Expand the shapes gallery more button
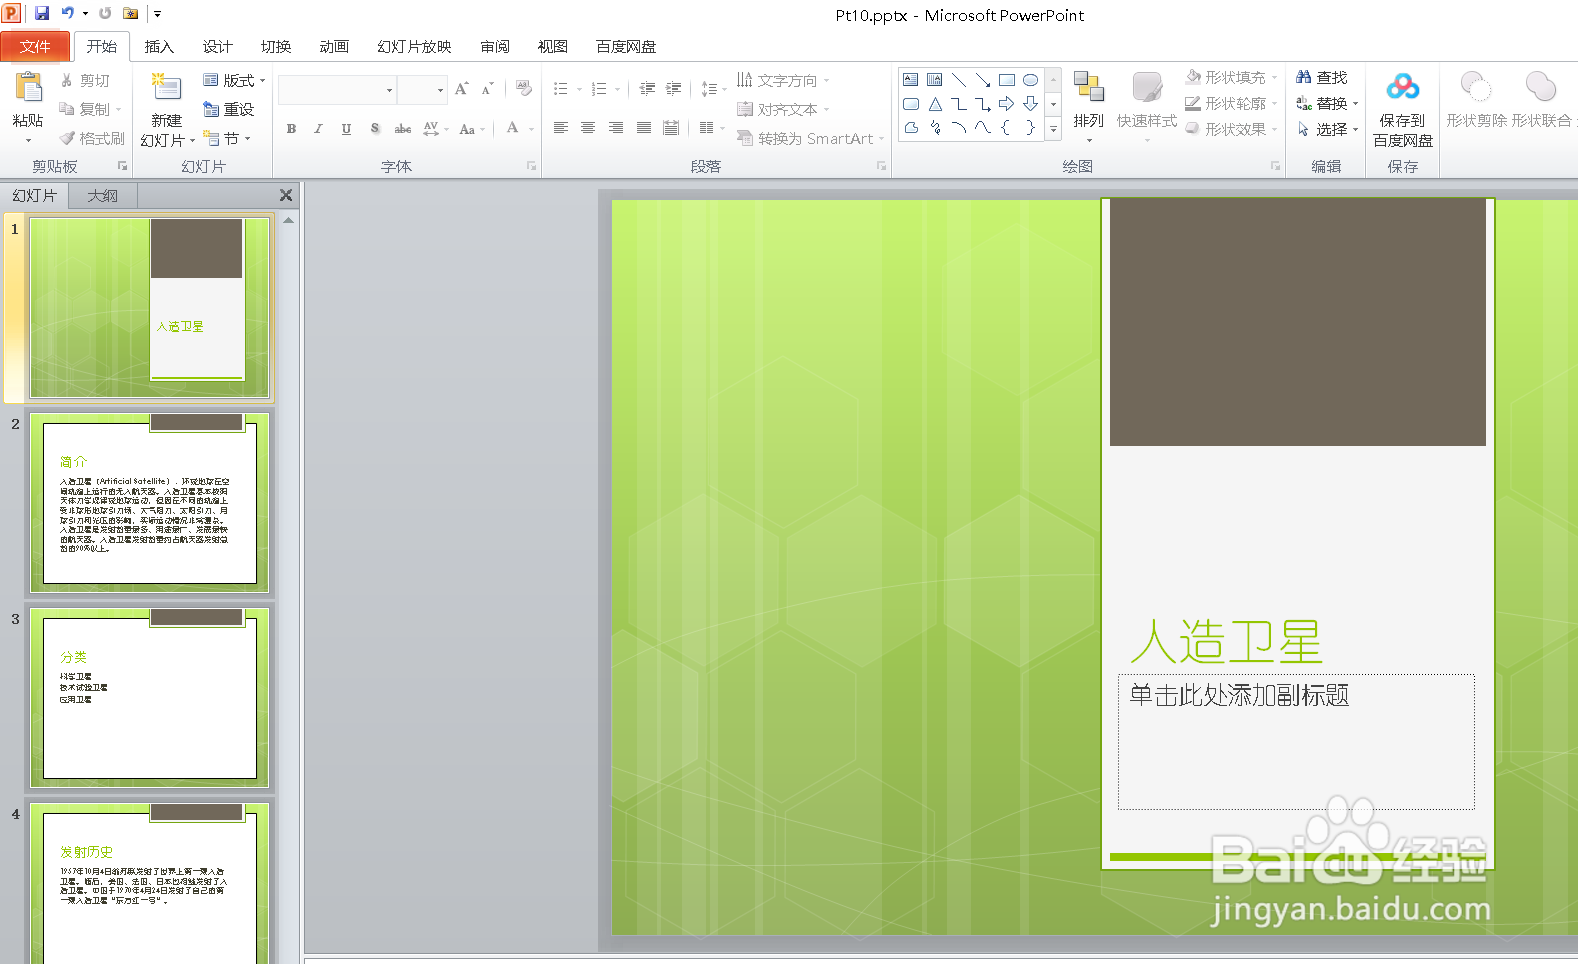The width and height of the screenshot is (1578, 964). pos(1053,128)
